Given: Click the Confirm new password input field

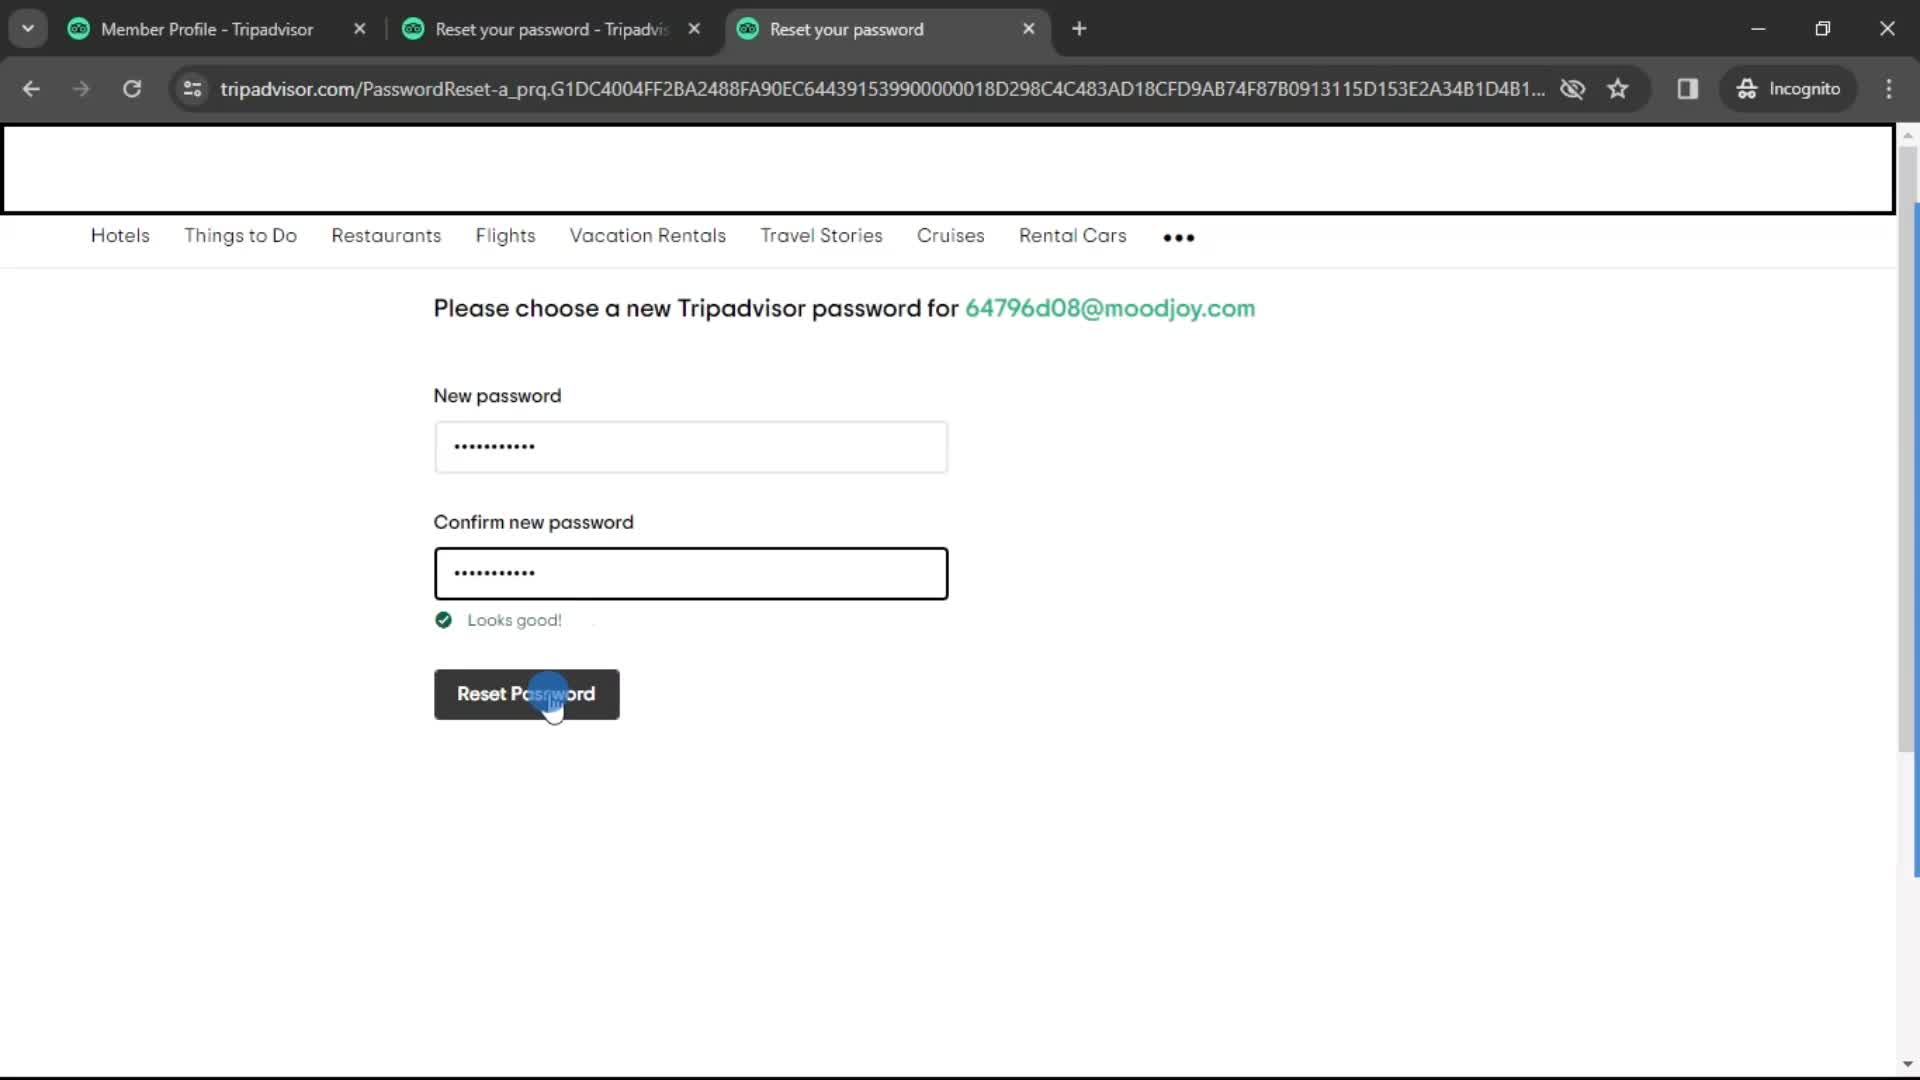Looking at the screenshot, I should pos(691,572).
